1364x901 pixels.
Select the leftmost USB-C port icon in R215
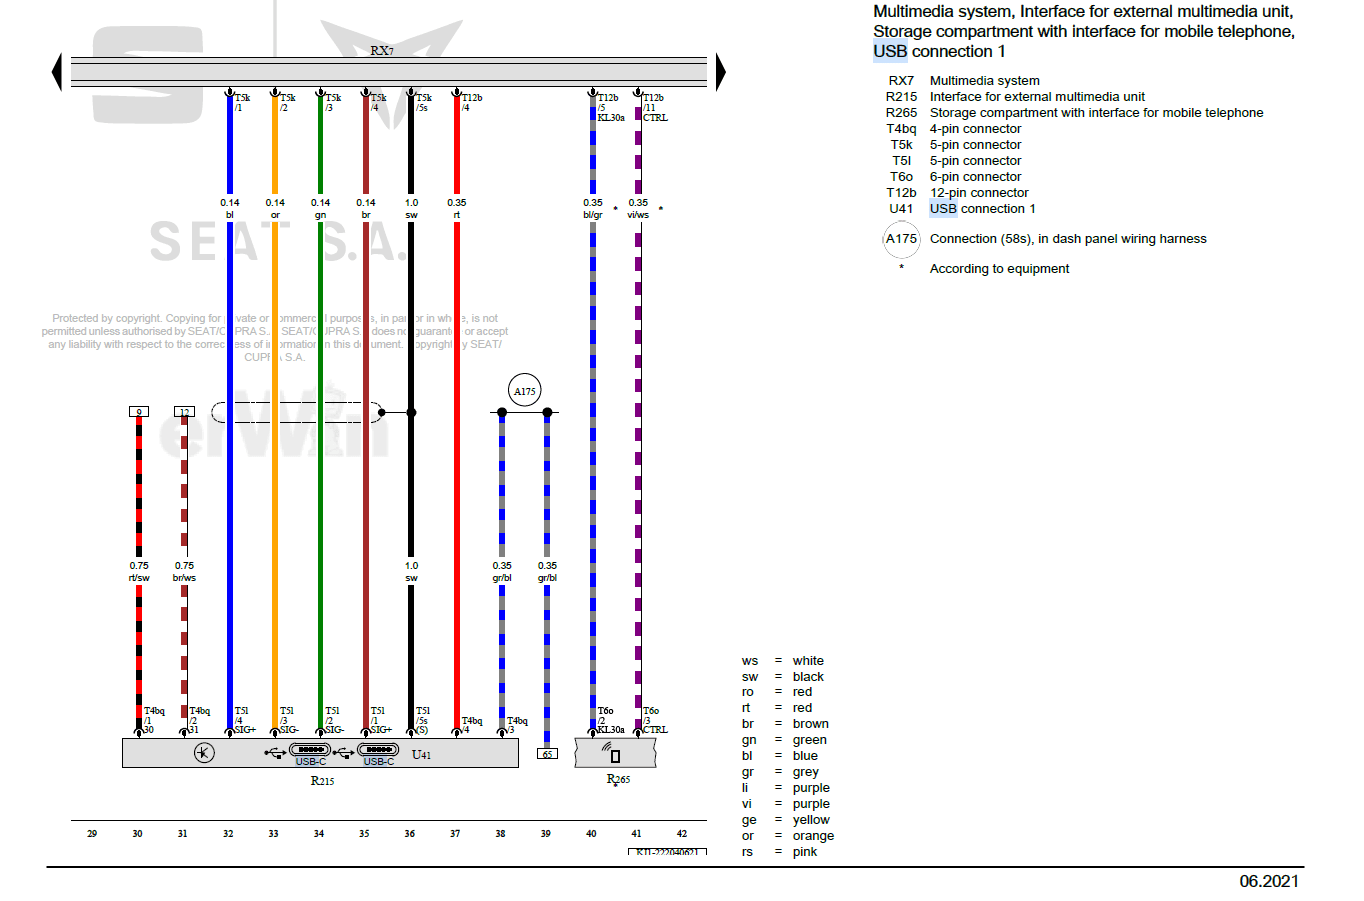tap(309, 750)
